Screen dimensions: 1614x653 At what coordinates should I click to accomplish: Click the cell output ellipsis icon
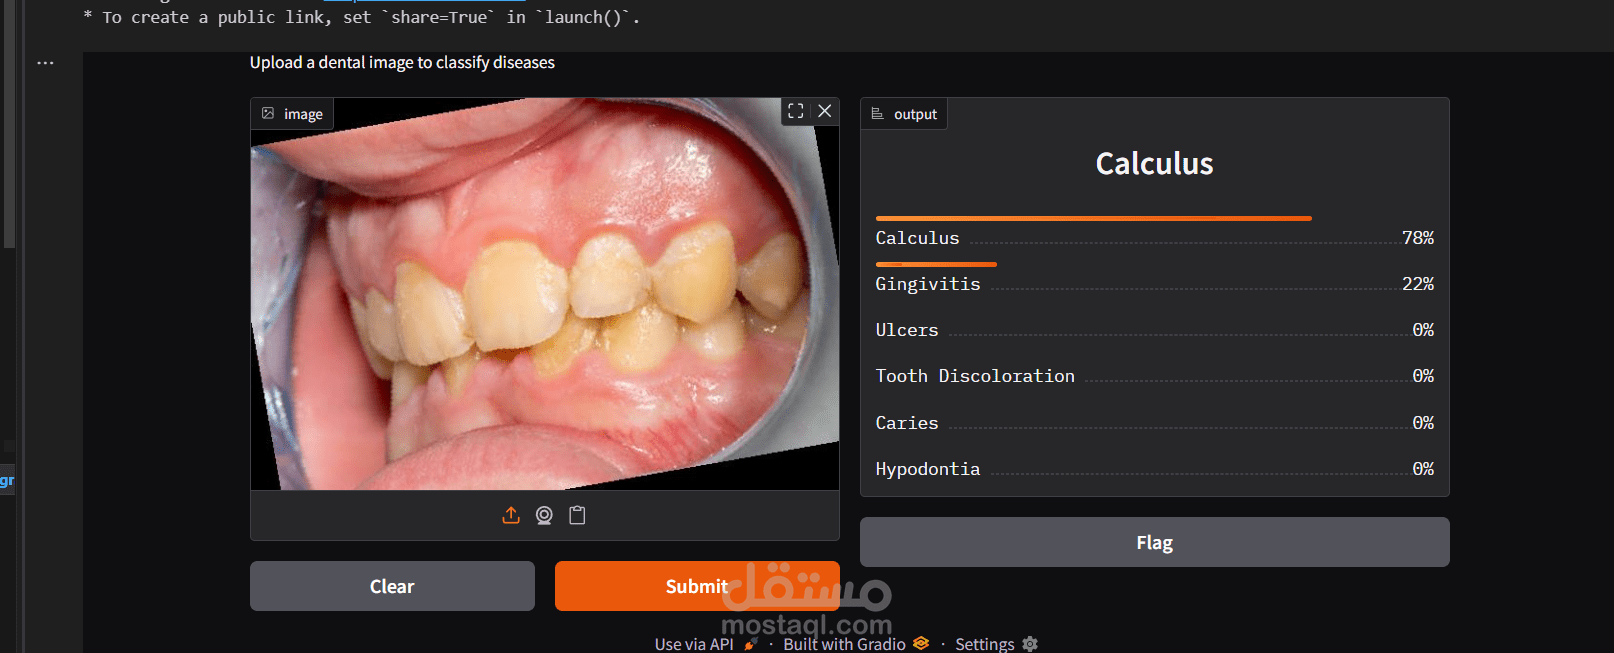[x=45, y=63]
